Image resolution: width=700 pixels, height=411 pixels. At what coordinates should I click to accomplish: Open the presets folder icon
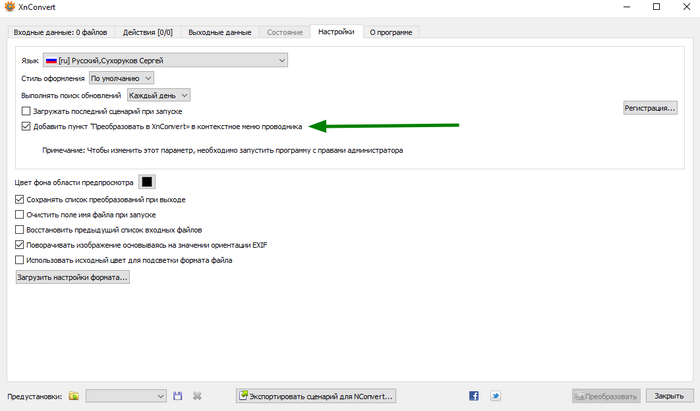coord(74,396)
